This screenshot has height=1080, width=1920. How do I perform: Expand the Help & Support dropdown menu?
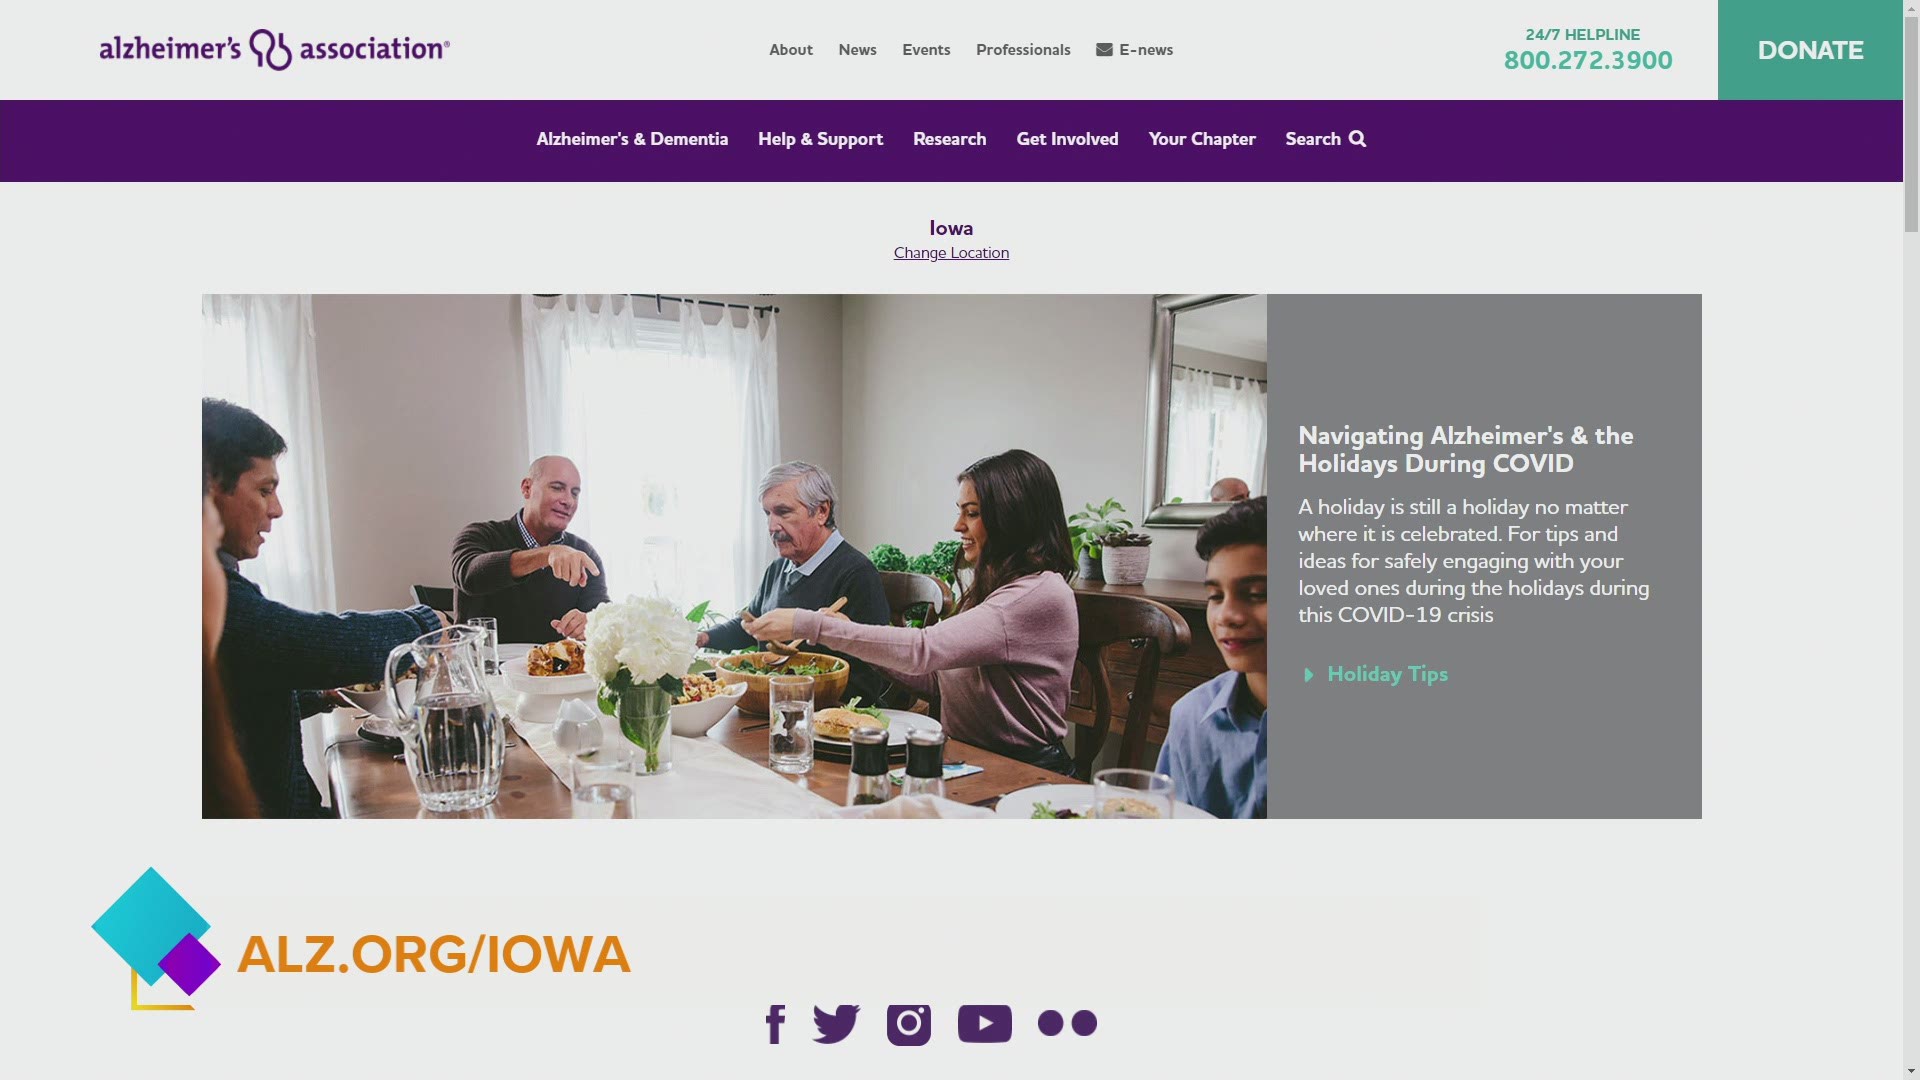click(820, 138)
